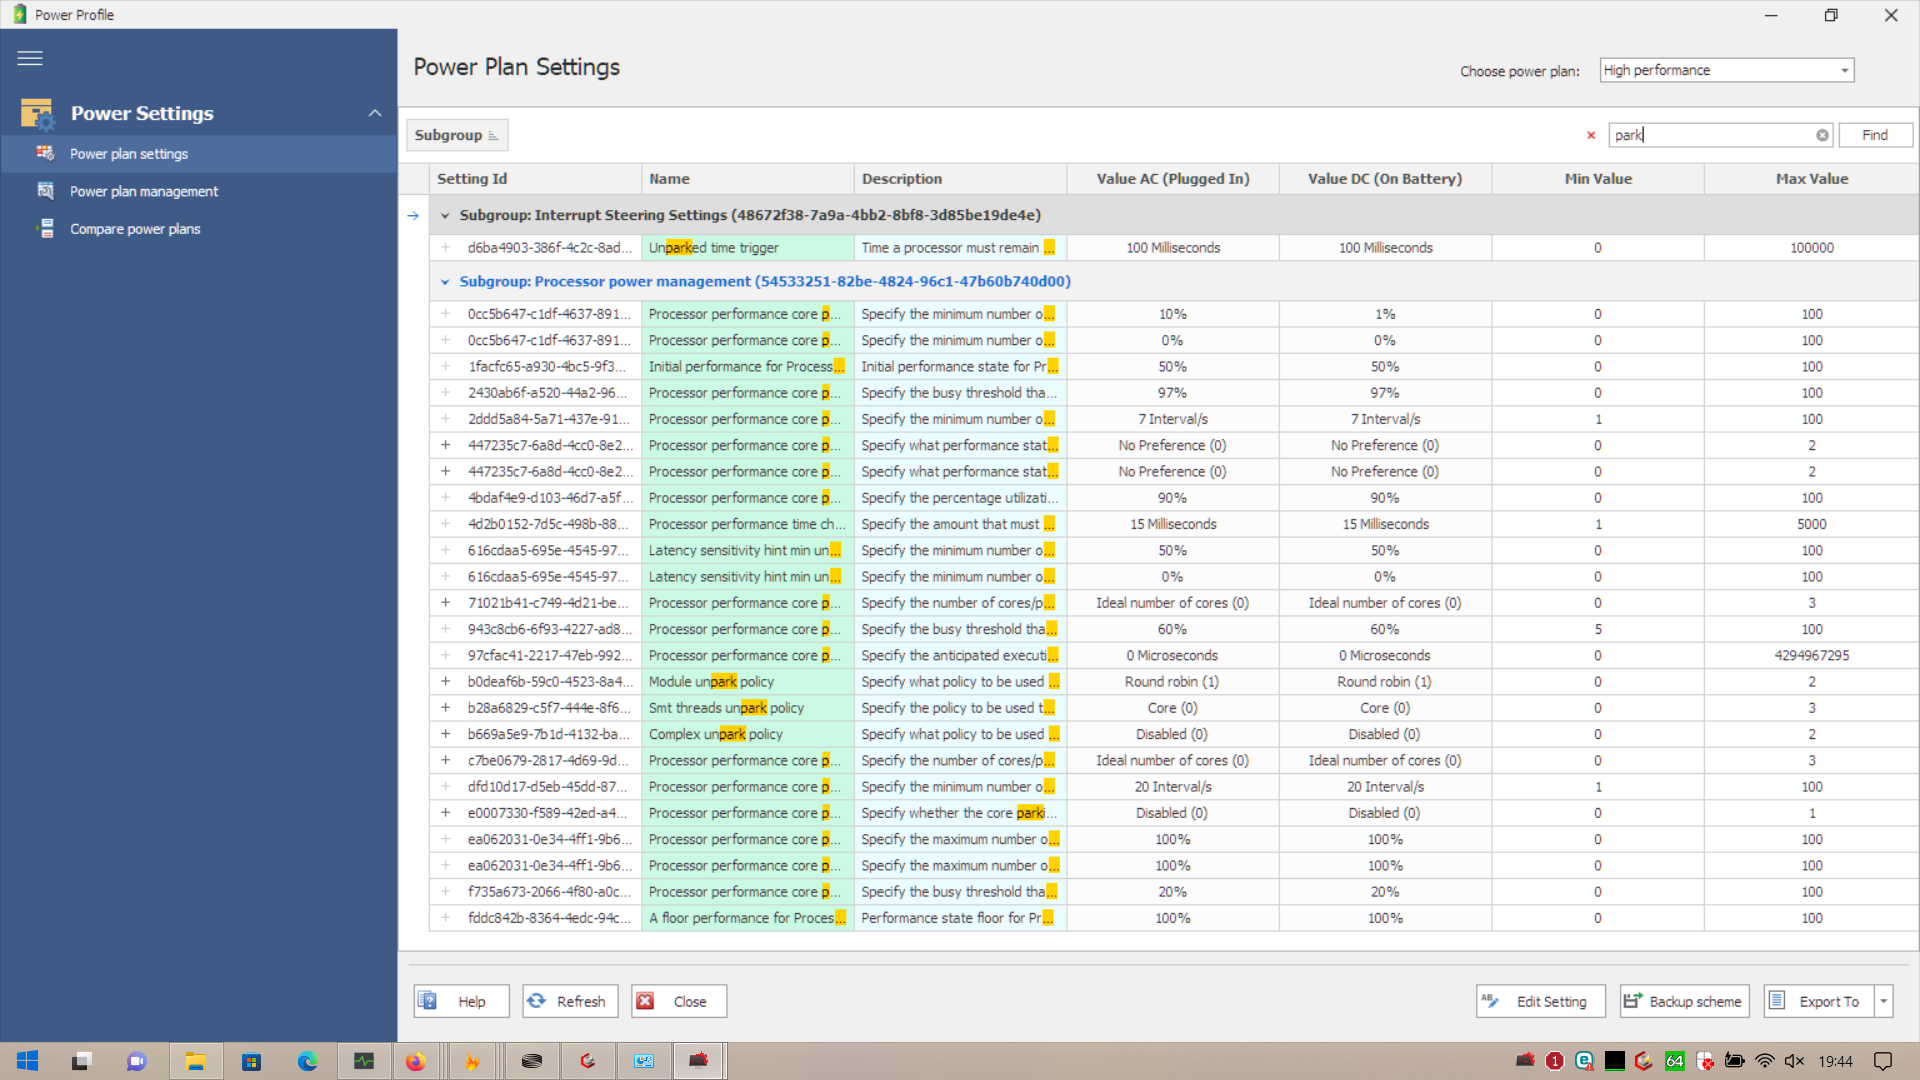Click the Find button
The image size is (1920, 1080).
(x=1875, y=135)
